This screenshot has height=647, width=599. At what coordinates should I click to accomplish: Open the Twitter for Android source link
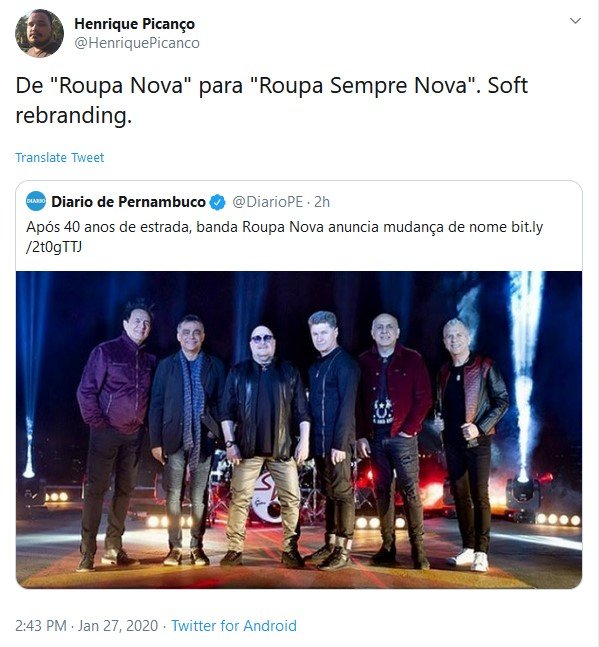pyautogui.click(x=234, y=626)
